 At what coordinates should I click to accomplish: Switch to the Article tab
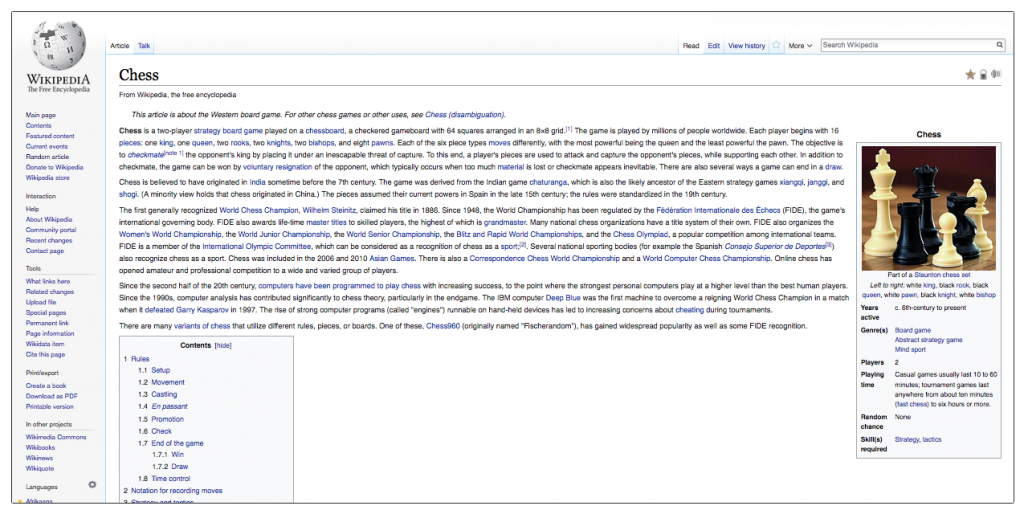[x=120, y=46]
